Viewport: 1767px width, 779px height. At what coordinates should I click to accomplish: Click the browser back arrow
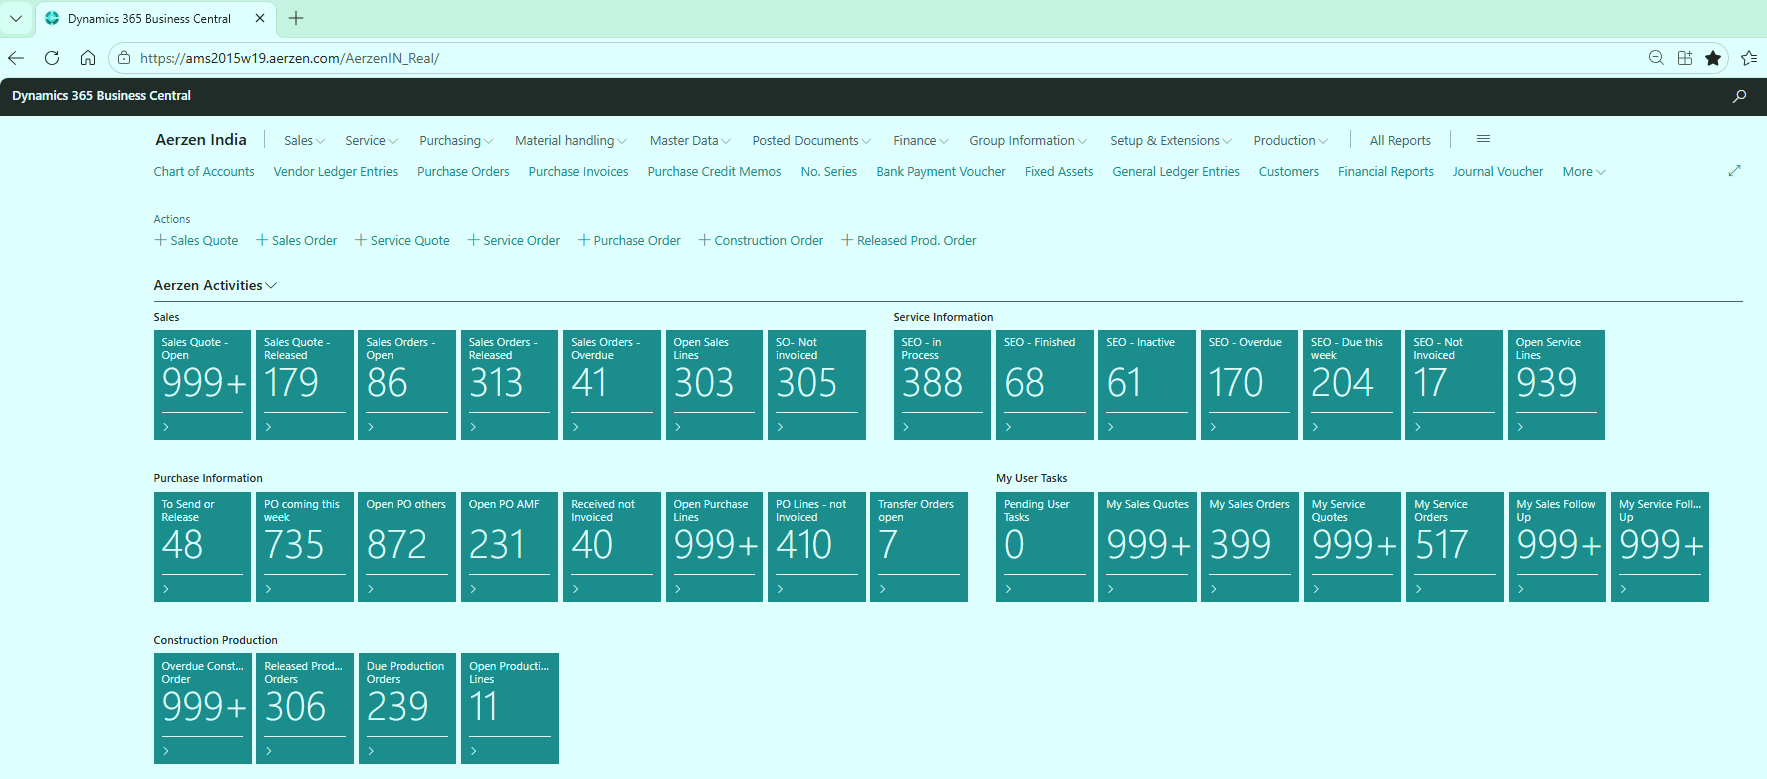[15, 58]
